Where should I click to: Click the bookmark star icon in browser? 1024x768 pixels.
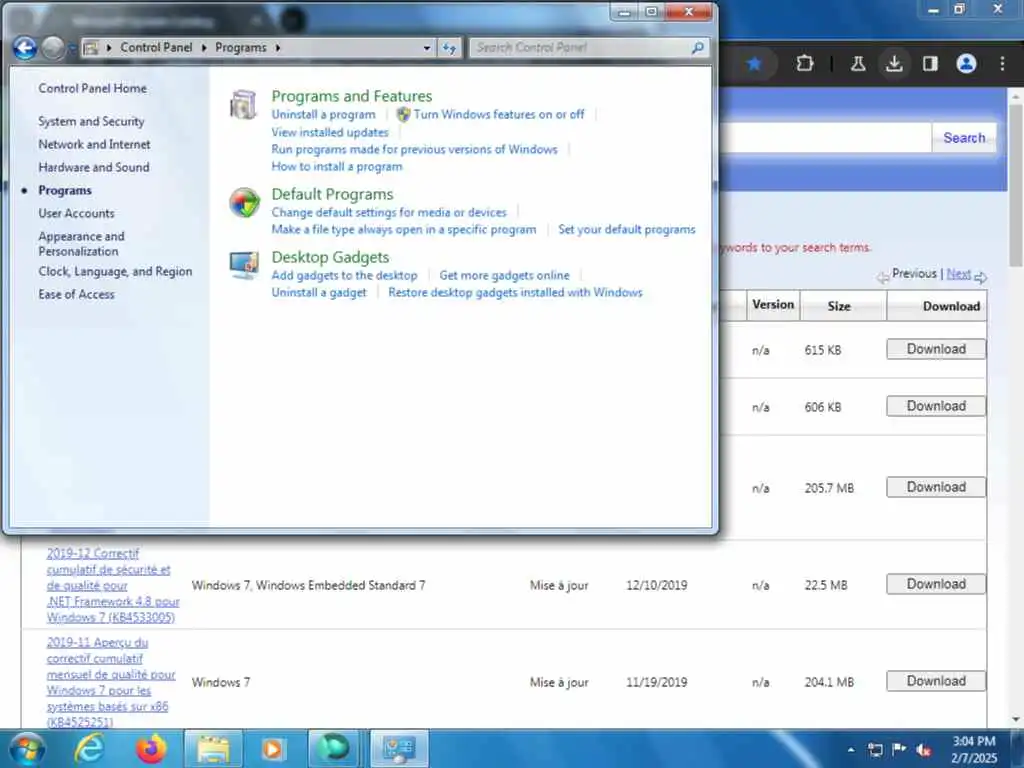(754, 63)
